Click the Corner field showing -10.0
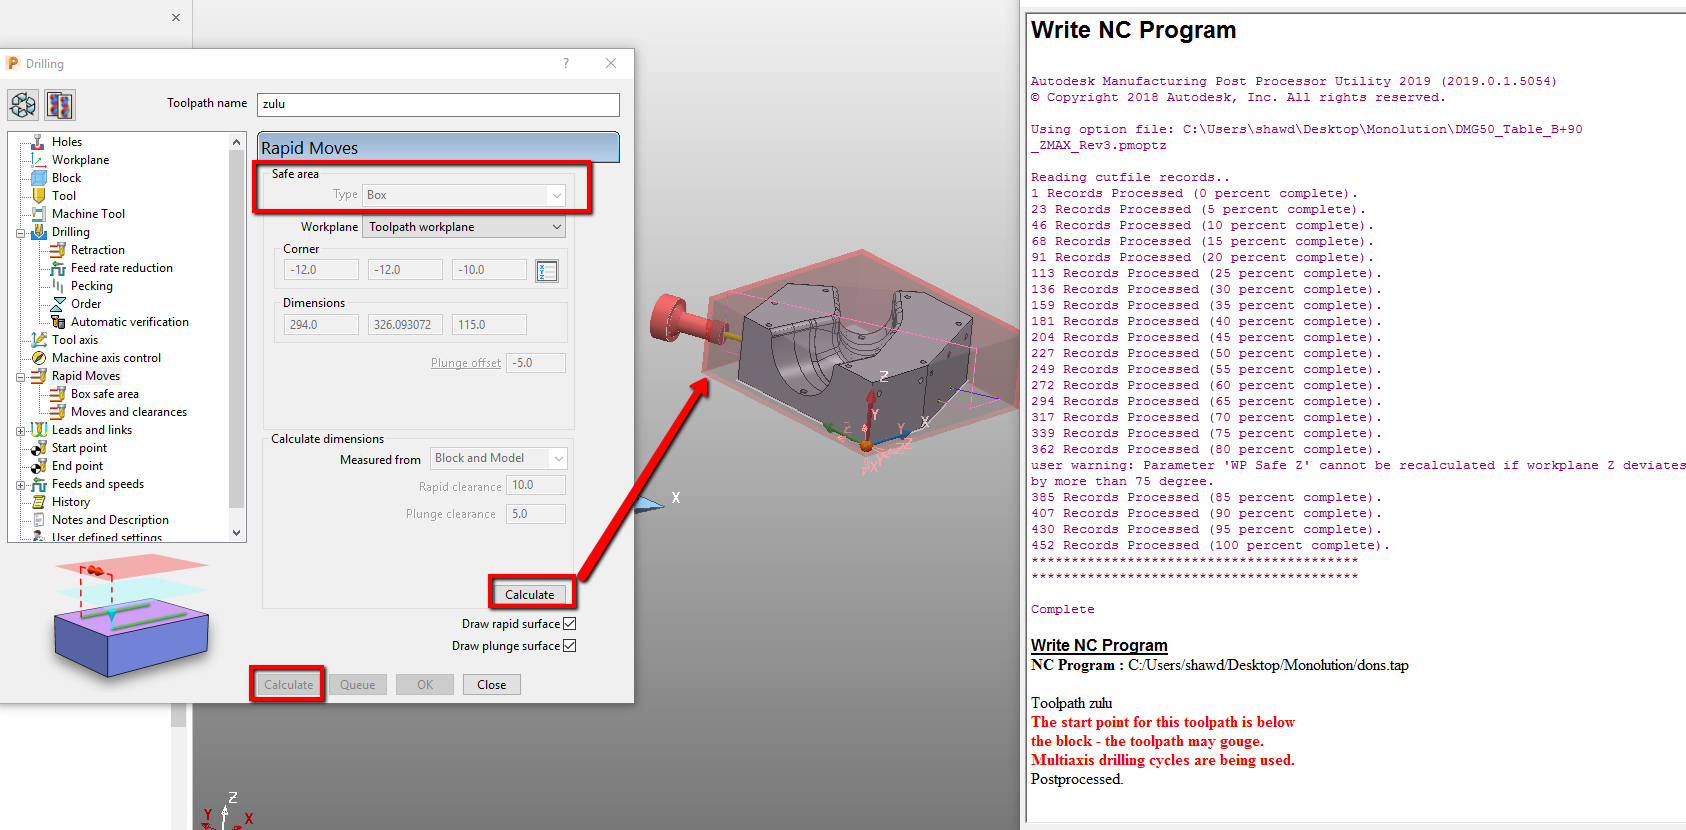 490,270
